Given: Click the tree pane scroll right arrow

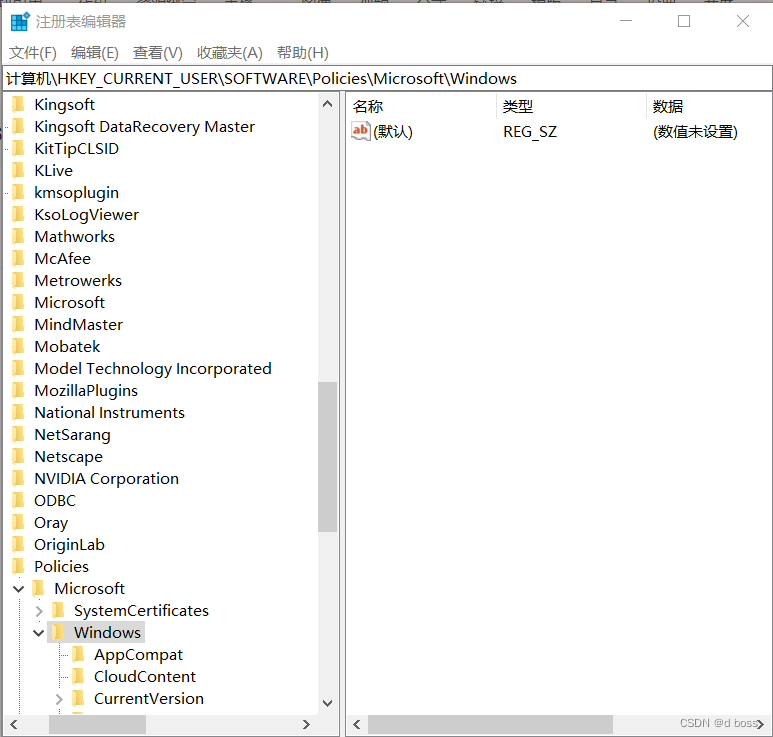Looking at the screenshot, I should pyautogui.click(x=306, y=724).
